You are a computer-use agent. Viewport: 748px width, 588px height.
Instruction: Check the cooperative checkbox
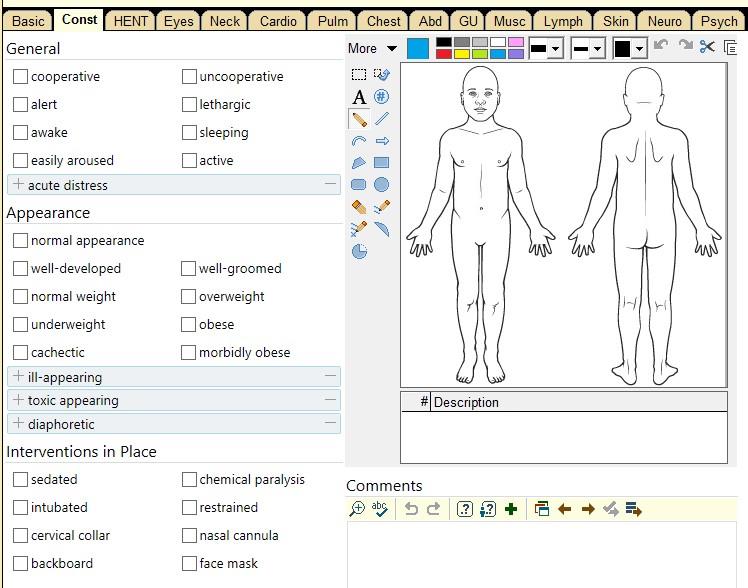(x=21, y=77)
